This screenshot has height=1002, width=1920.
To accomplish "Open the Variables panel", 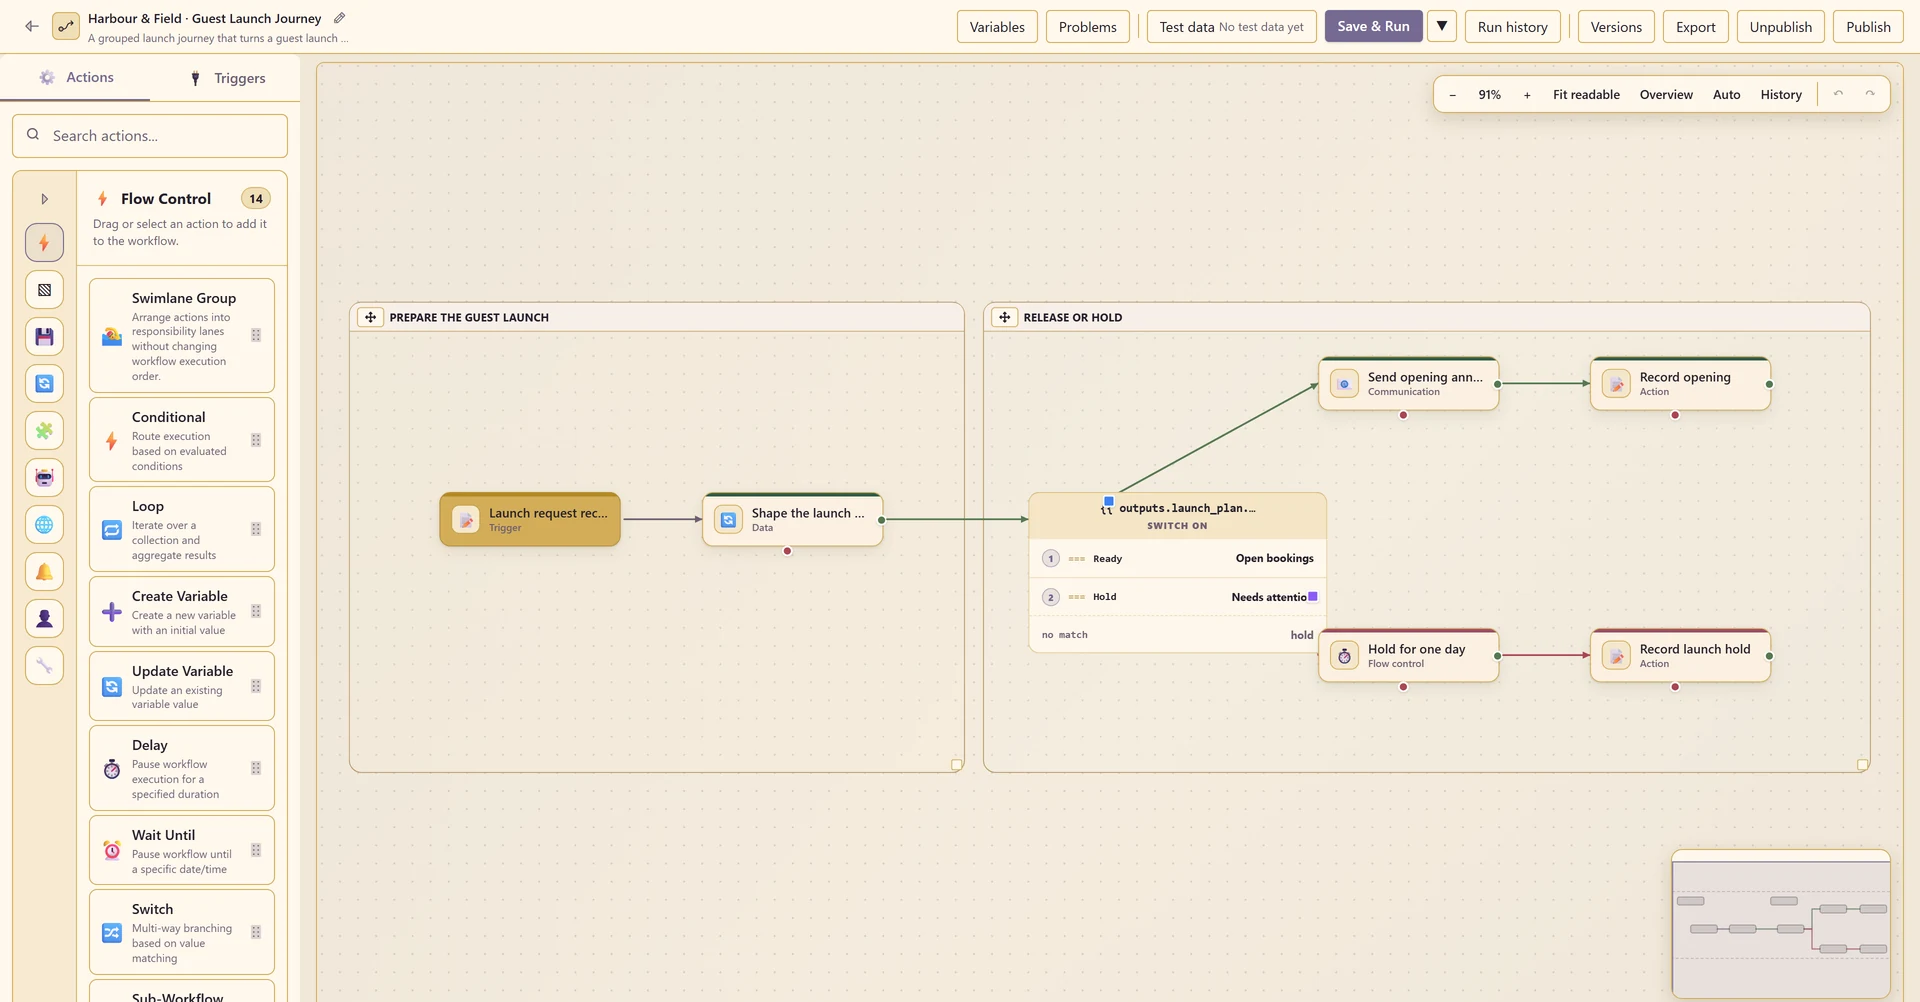I will [x=997, y=27].
